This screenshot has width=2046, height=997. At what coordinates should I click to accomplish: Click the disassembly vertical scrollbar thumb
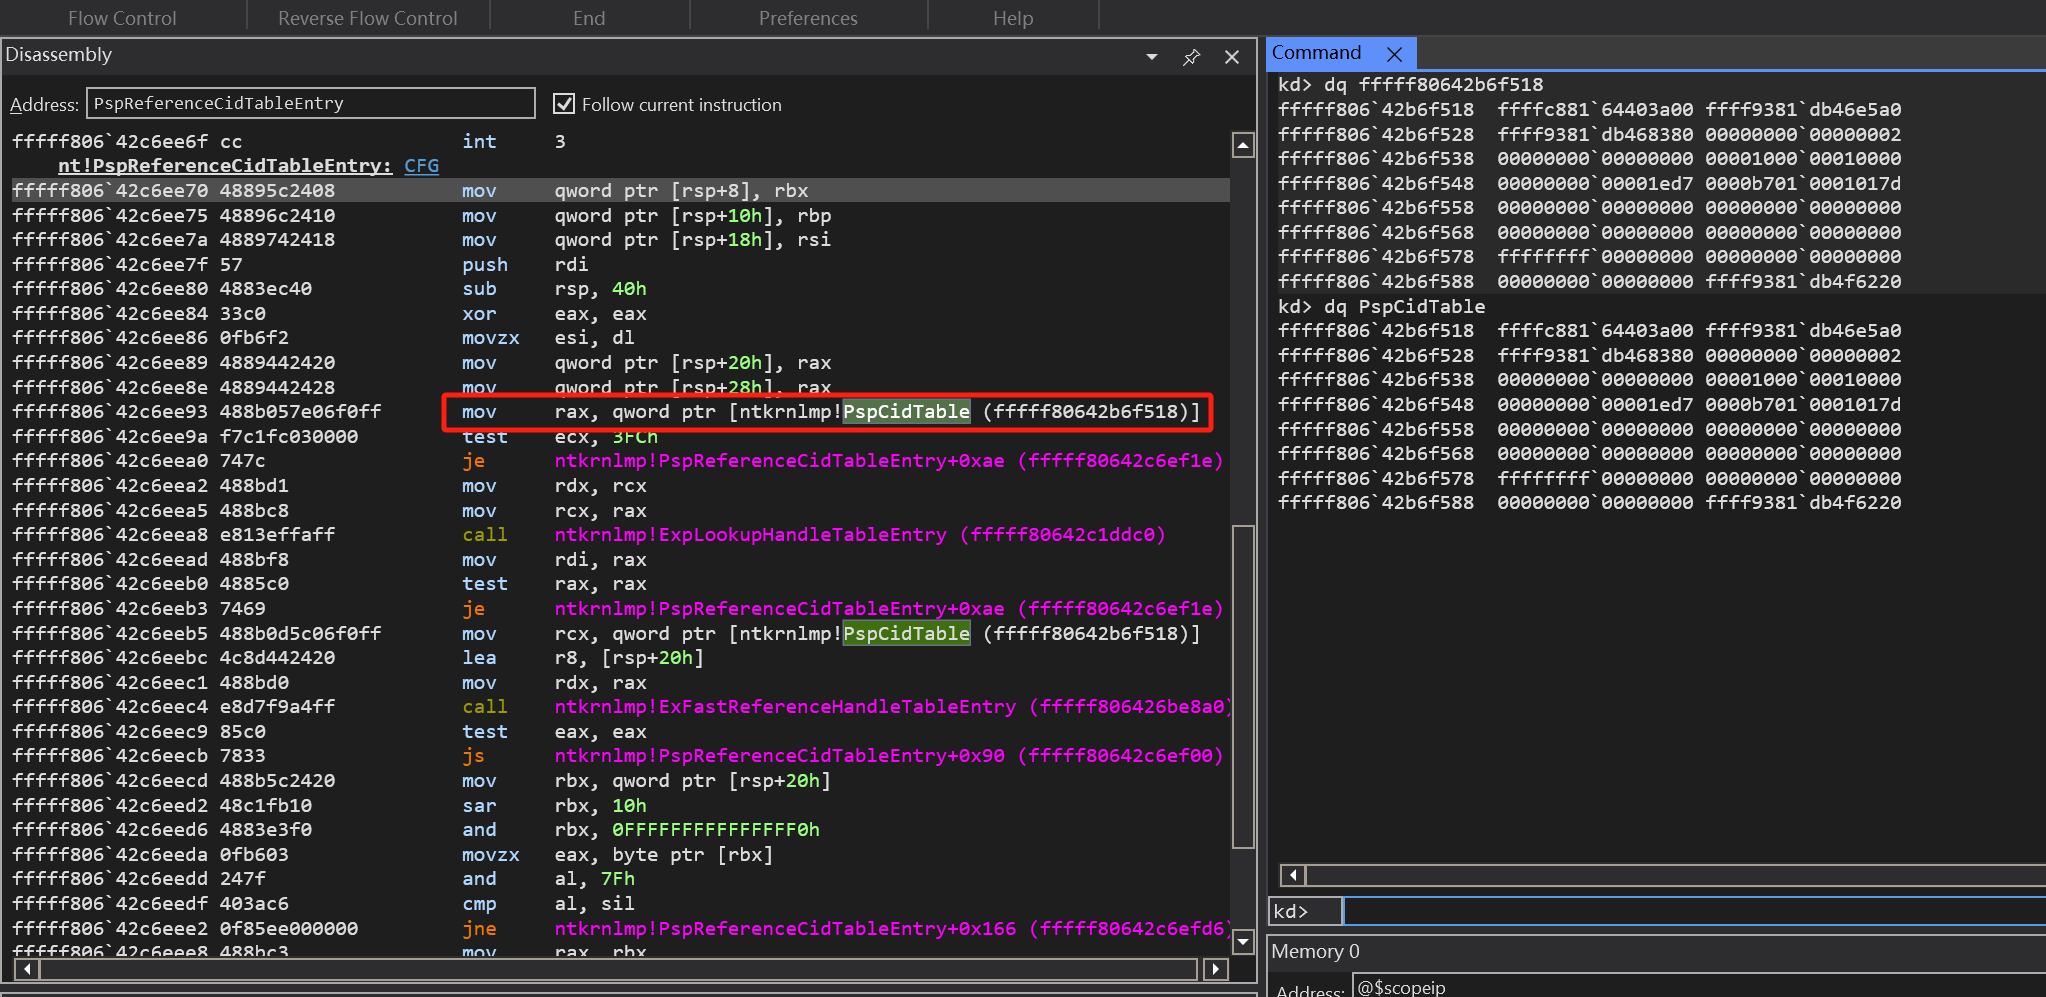[x=1243, y=686]
